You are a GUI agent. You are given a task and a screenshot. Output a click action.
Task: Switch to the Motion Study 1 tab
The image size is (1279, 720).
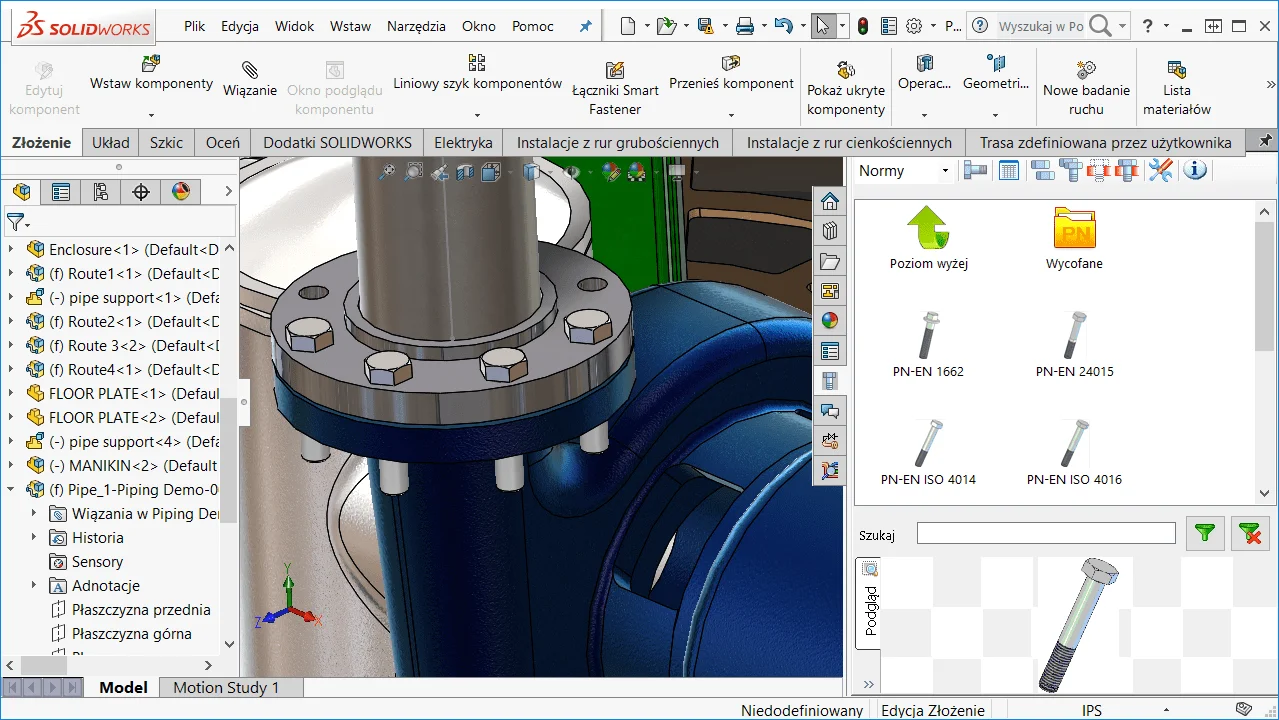tap(226, 687)
